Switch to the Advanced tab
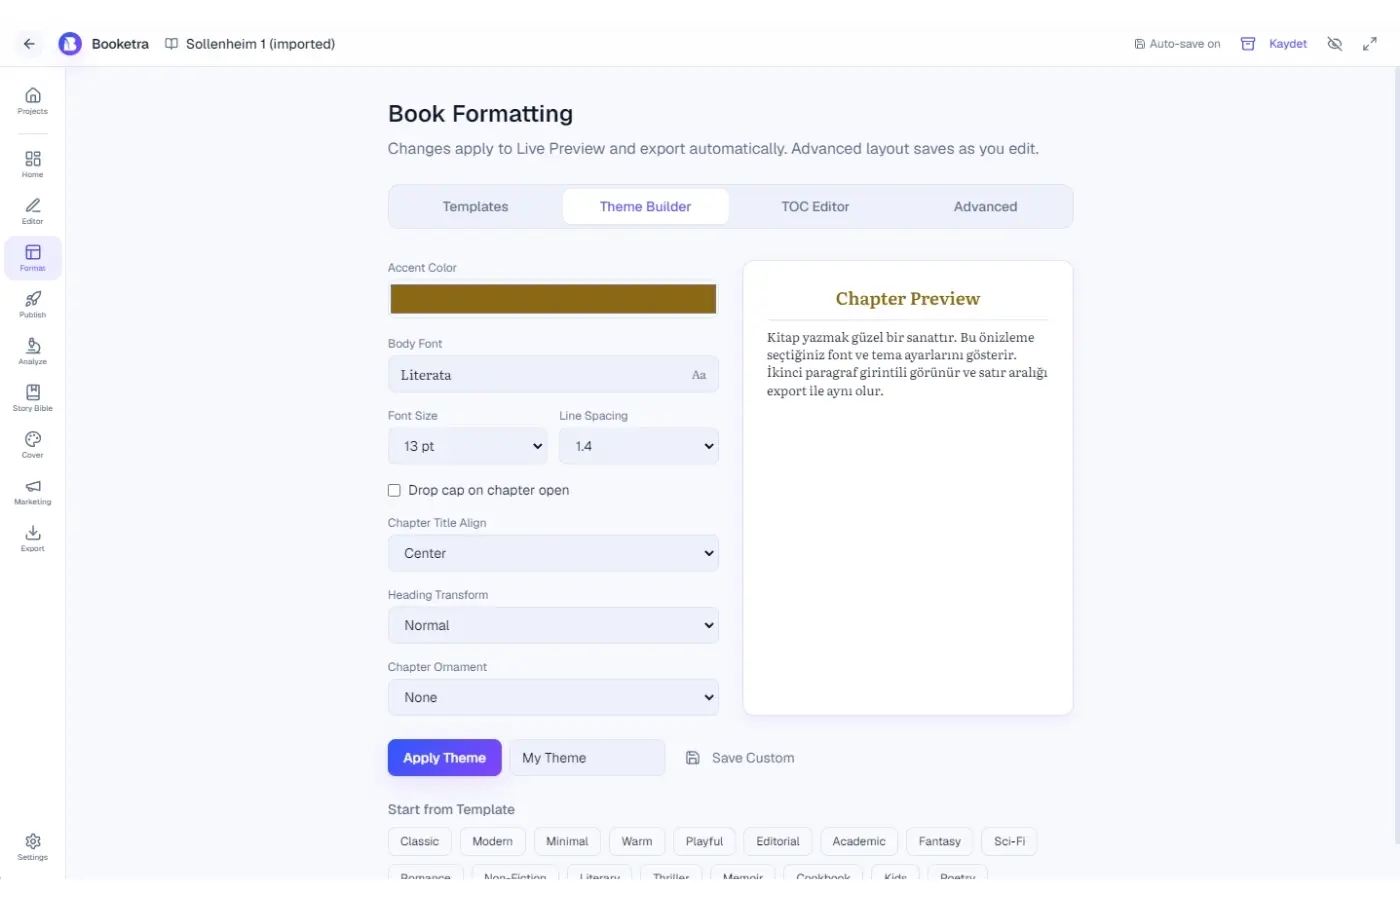Screen dimensions: 1400x900 coord(985,206)
